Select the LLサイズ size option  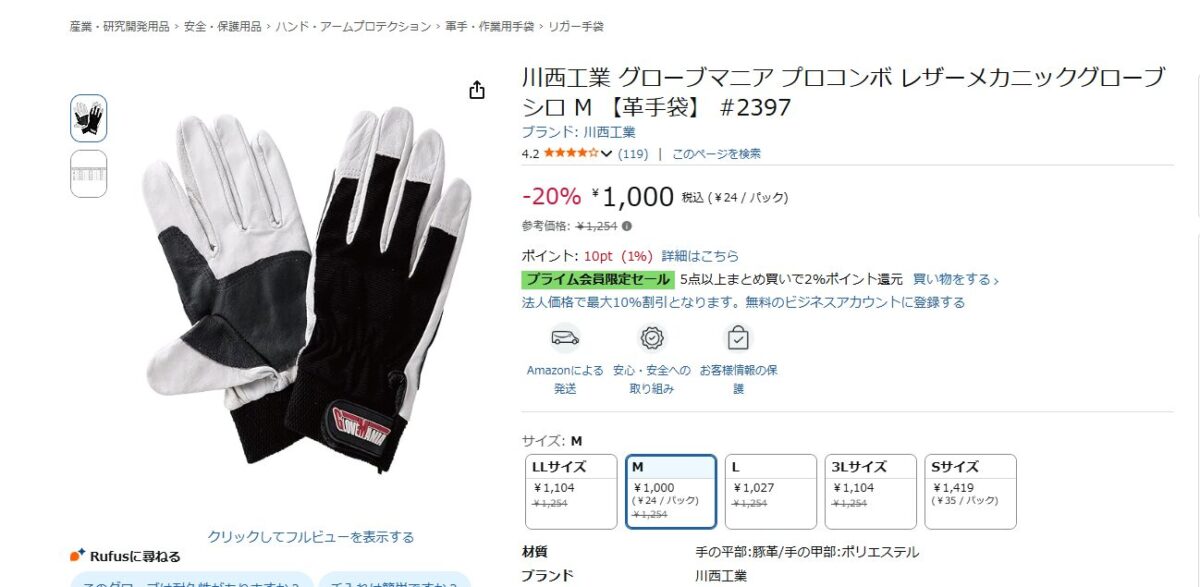coord(571,491)
